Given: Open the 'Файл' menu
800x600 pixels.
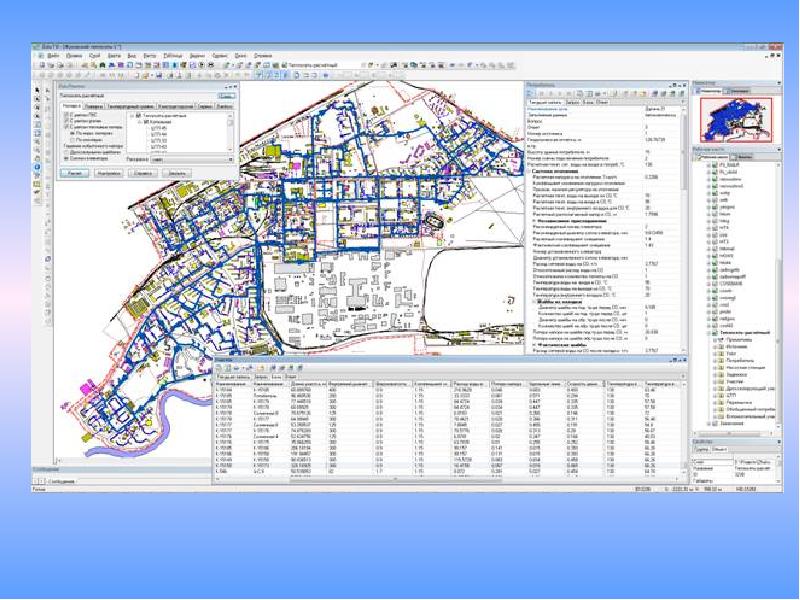Looking at the screenshot, I should [x=52, y=55].
